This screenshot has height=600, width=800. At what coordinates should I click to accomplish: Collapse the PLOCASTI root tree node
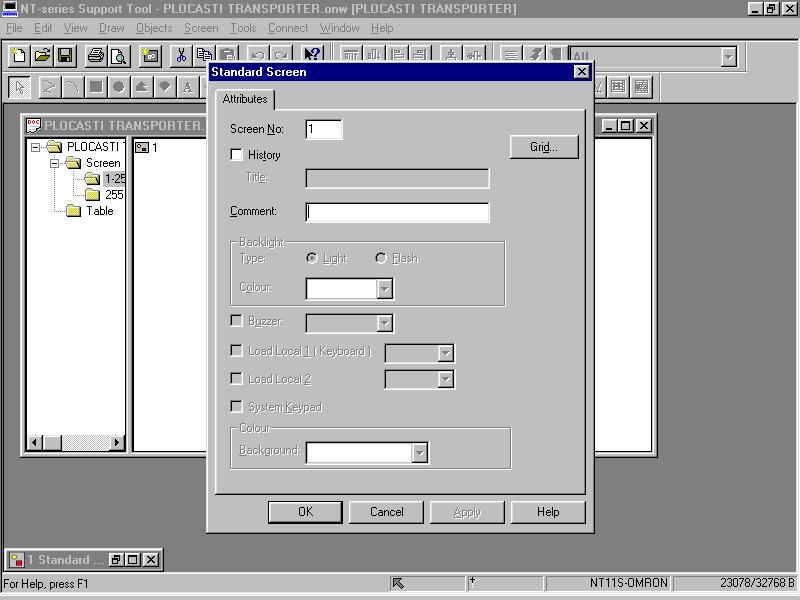[x=35, y=147]
